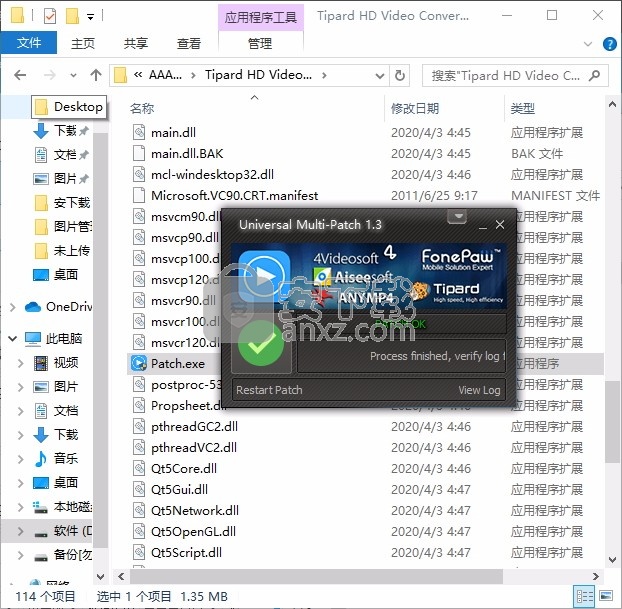Image resolution: width=622 pixels, height=609 pixels.
Task: Expand 视频 tree node
Action: [21, 363]
